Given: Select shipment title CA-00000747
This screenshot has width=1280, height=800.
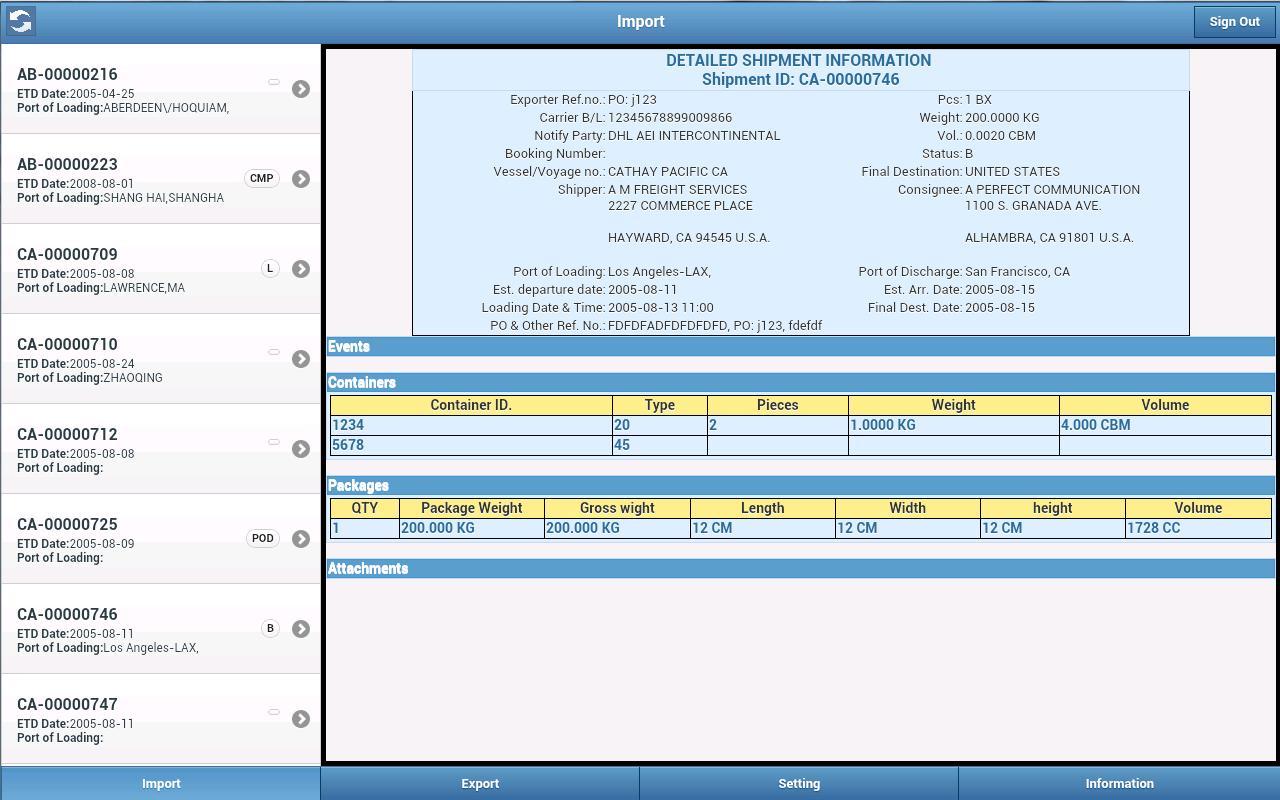Looking at the screenshot, I should click(67, 704).
